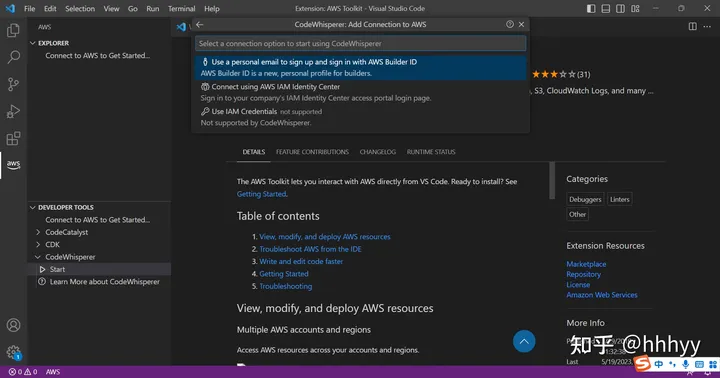Click the split editor right icon

click(x=692, y=26)
